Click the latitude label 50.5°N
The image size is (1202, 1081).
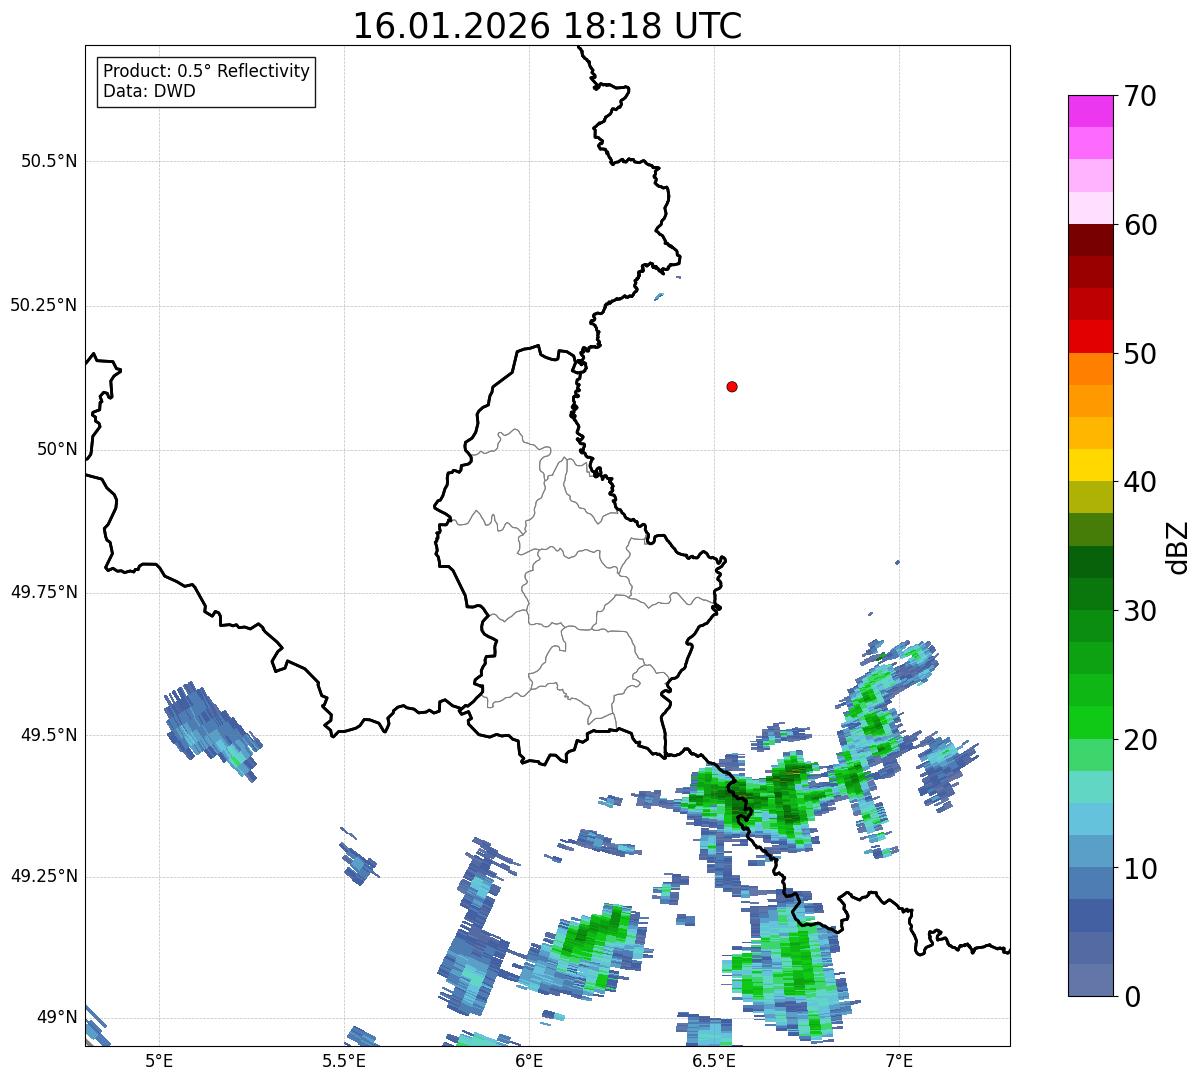pos(49,161)
